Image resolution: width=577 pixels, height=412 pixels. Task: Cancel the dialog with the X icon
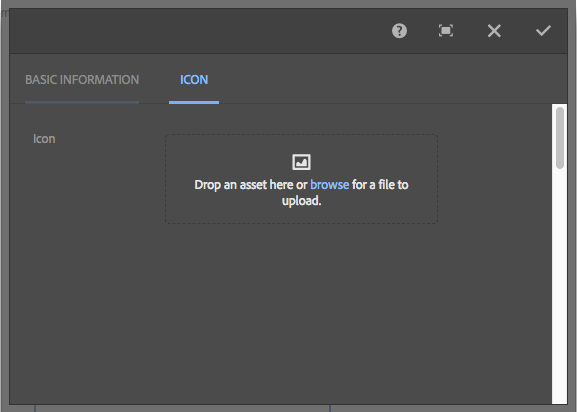pos(494,31)
